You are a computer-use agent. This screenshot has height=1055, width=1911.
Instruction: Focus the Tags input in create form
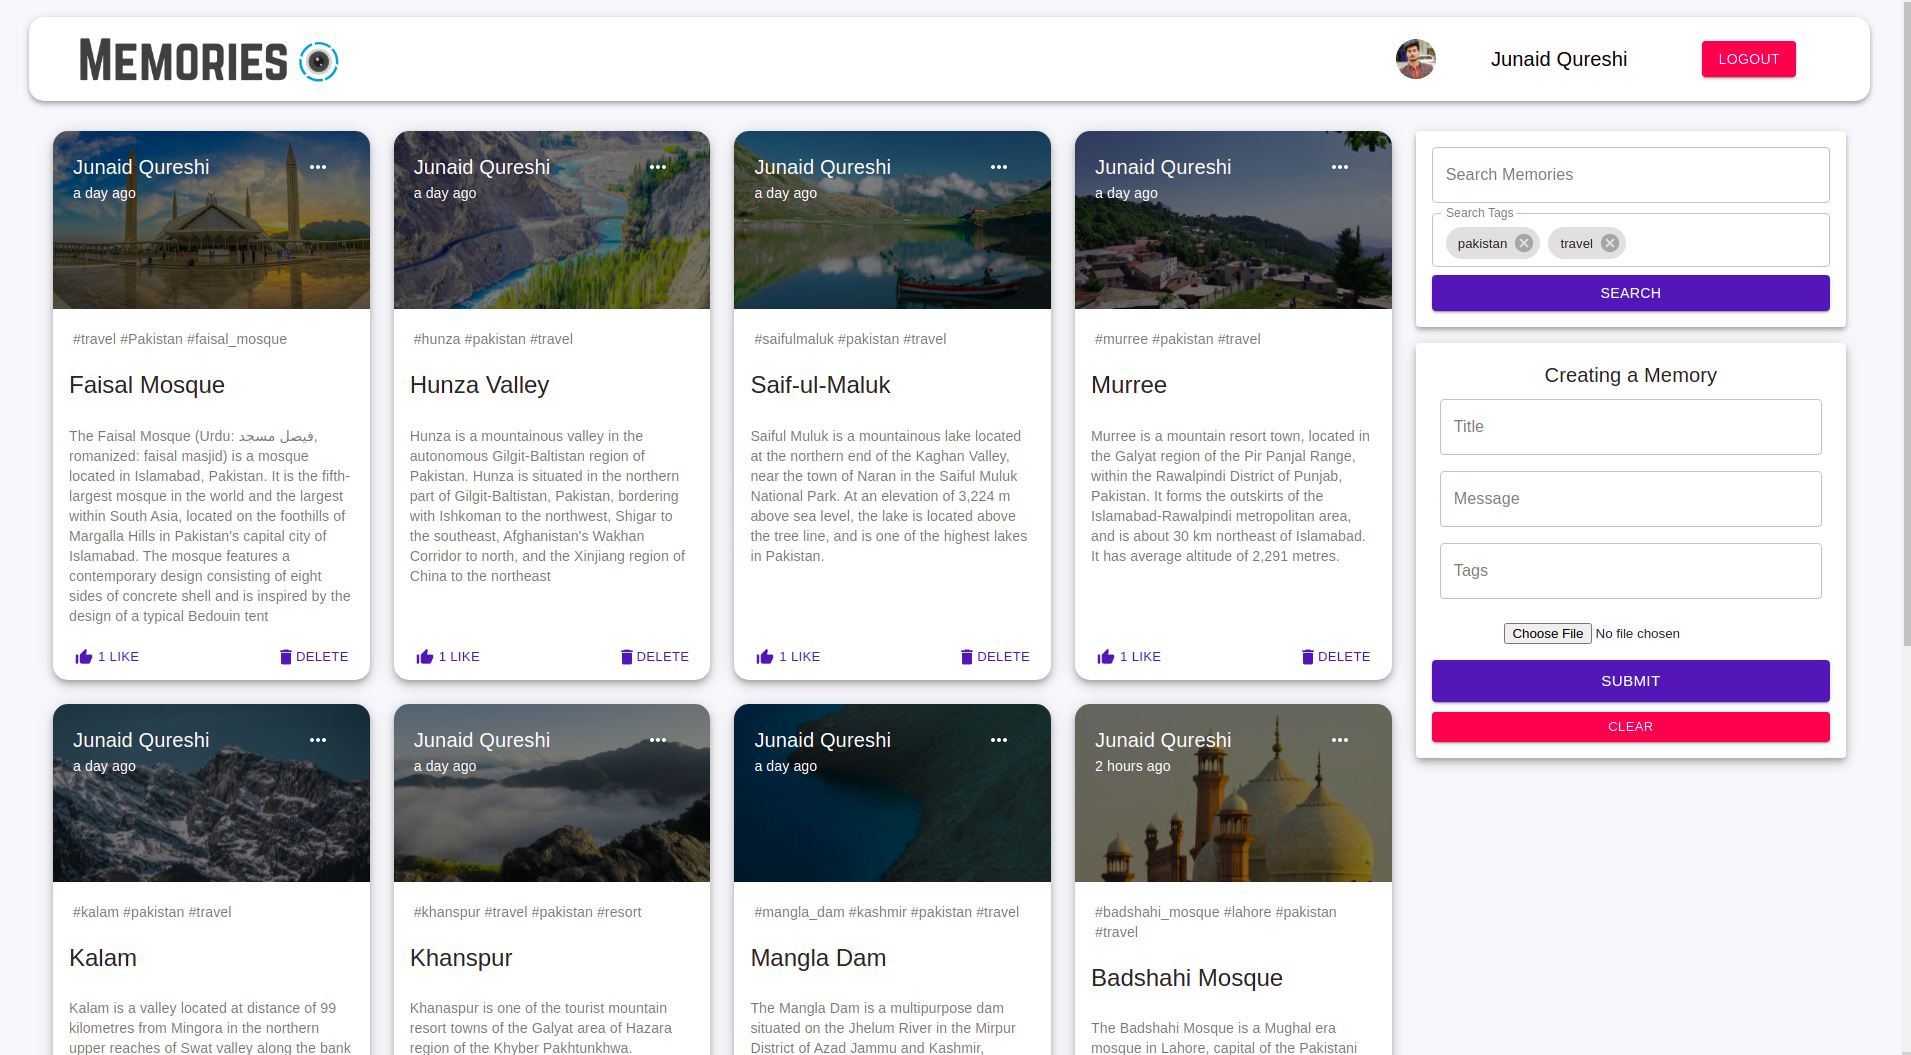1630,571
